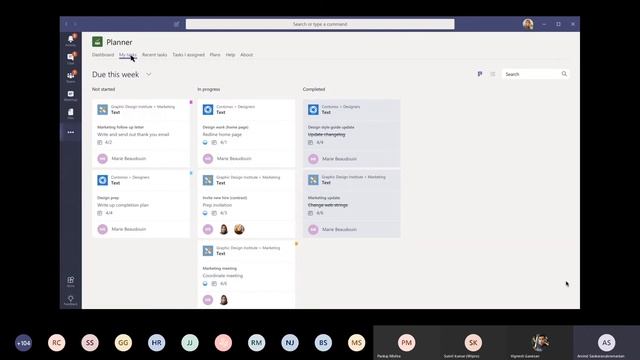
Task: Click the Search or type a command box
Action: 320,24
